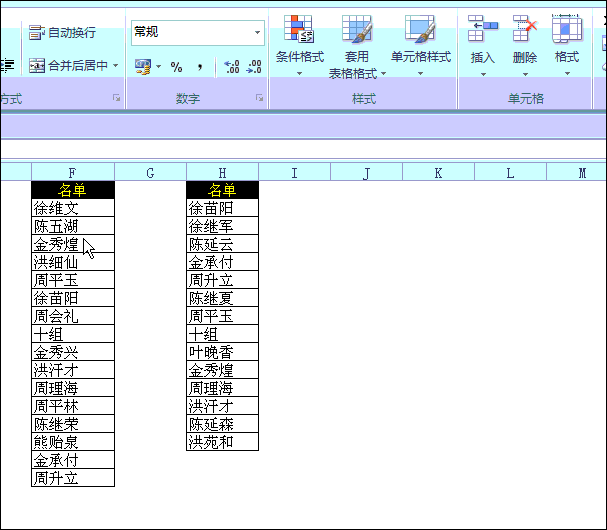
Task: Select cell 徐苗阳 in column F
Action: click(73, 298)
